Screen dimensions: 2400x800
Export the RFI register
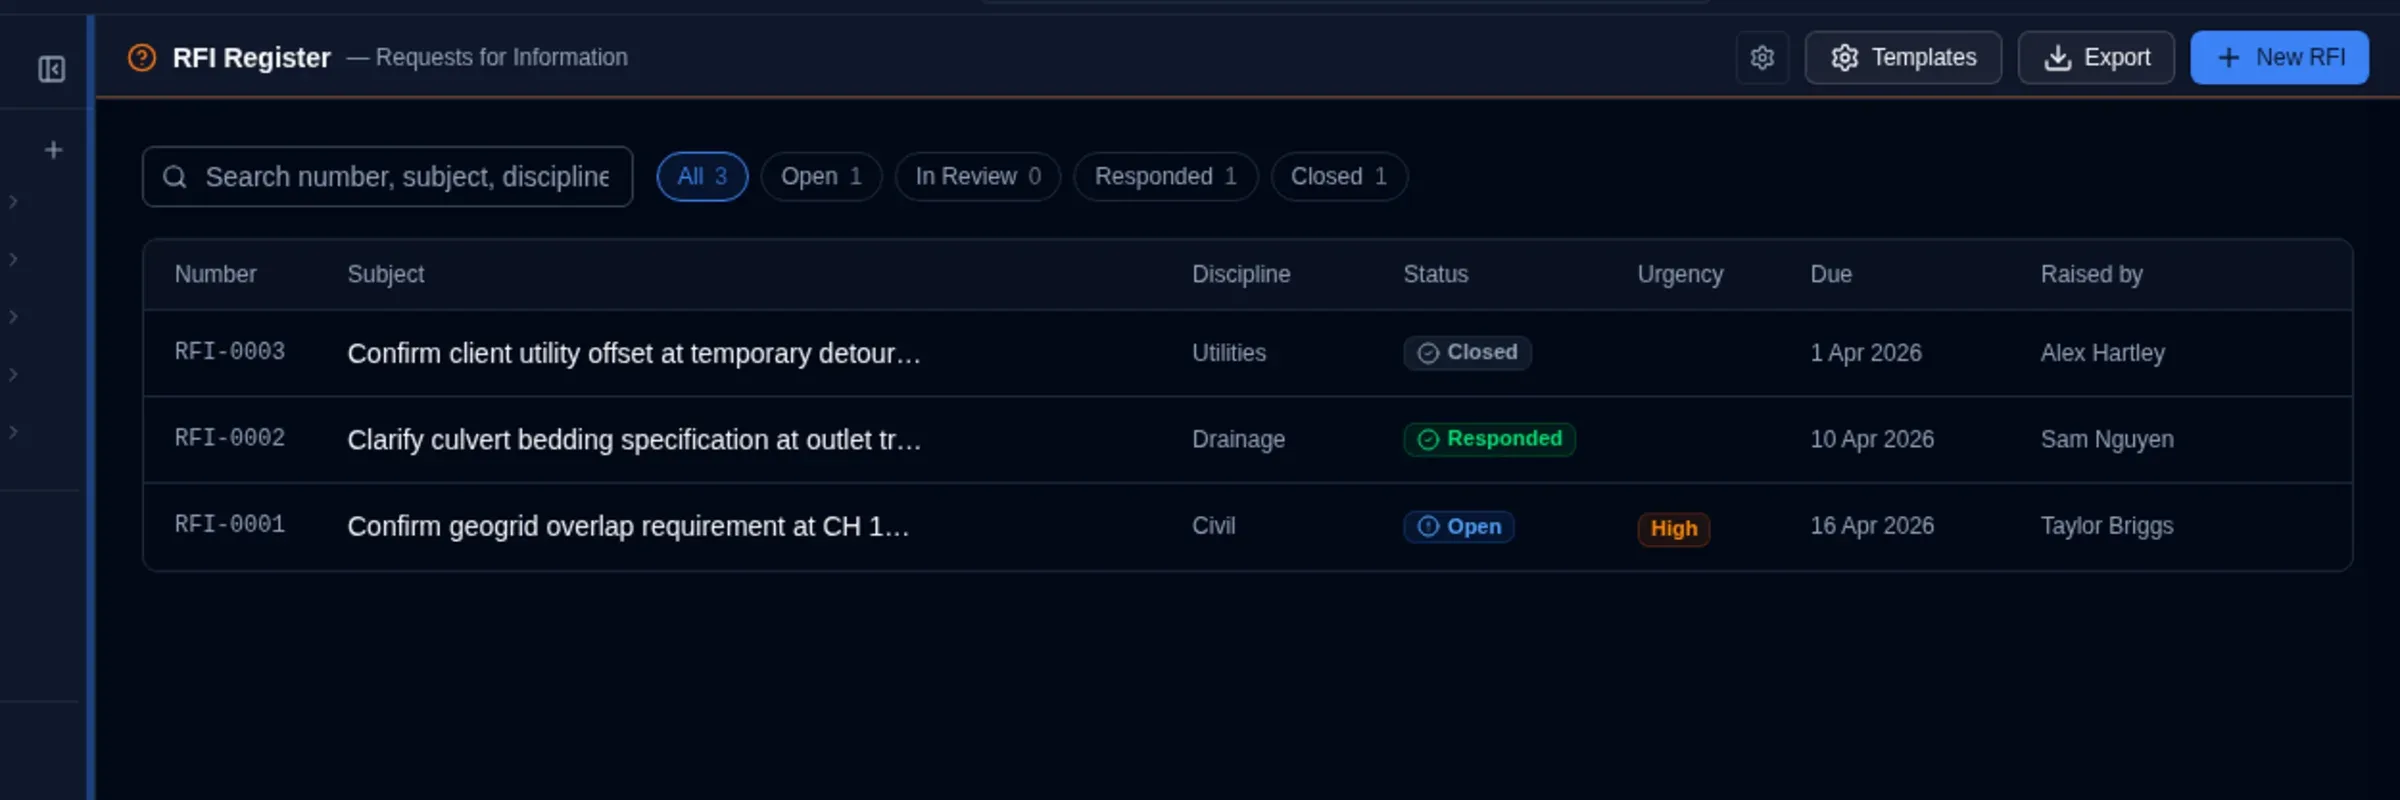click(x=2096, y=58)
